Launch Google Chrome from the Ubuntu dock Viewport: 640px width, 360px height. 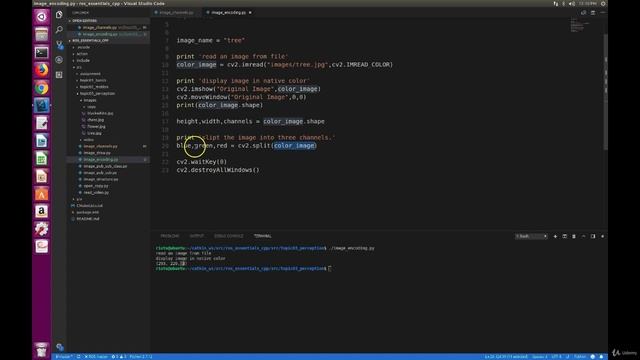pos(41,88)
